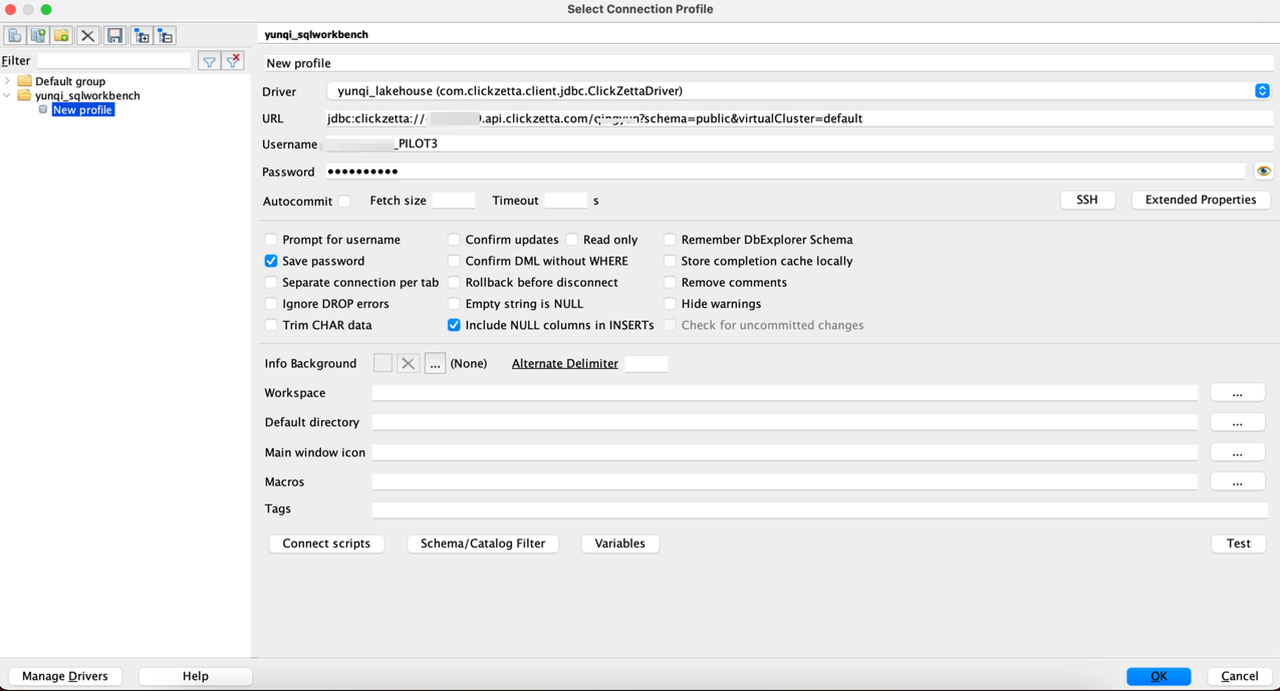Collapse the yunqi_sqlworkbench group

(x=8, y=96)
